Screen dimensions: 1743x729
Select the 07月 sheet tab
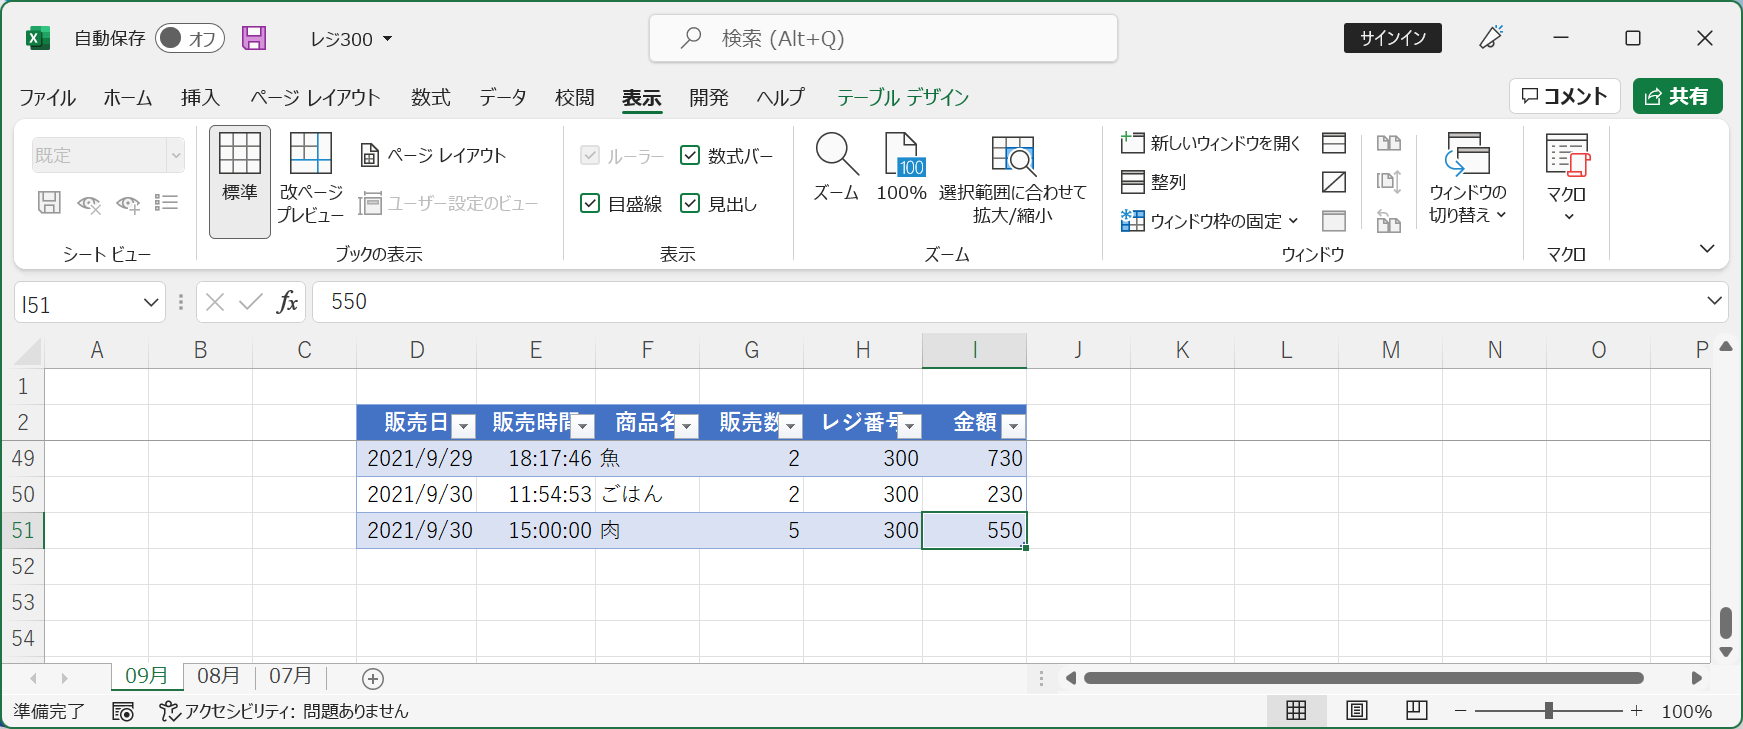click(290, 676)
